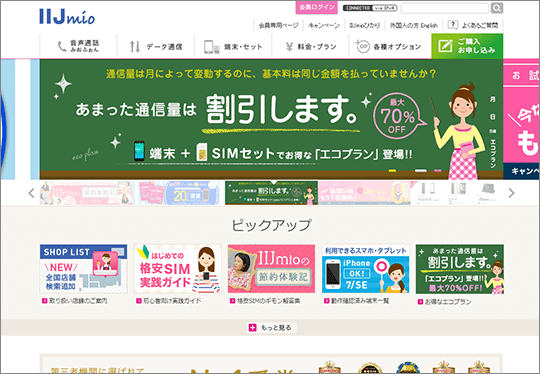
Task: Click the question mark FAQ icon
Action: coord(453,24)
